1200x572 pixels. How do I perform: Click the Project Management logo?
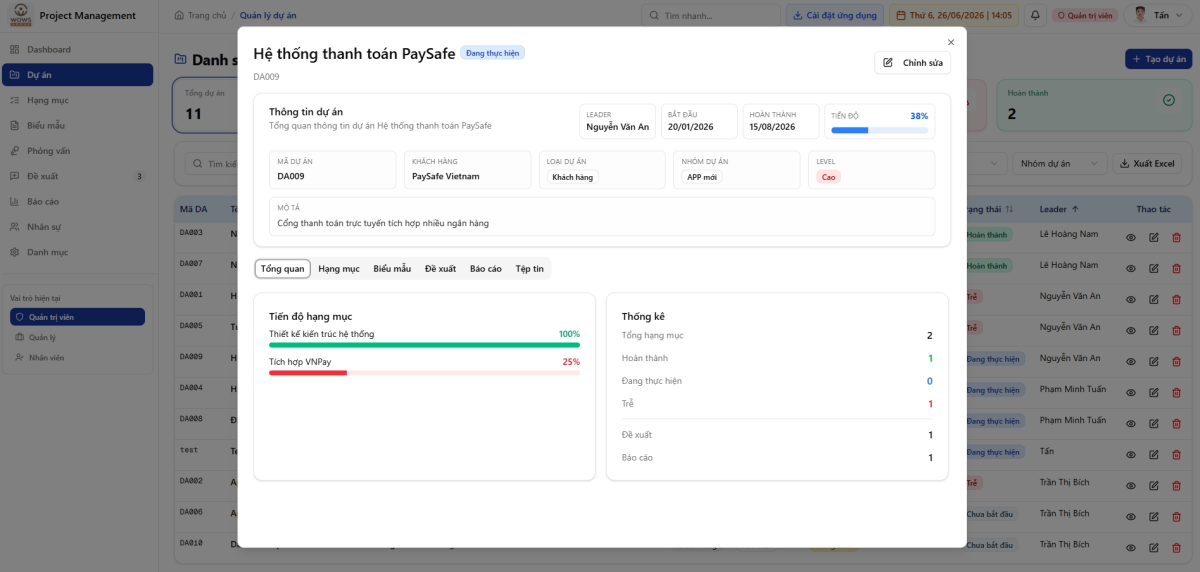click(20, 15)
